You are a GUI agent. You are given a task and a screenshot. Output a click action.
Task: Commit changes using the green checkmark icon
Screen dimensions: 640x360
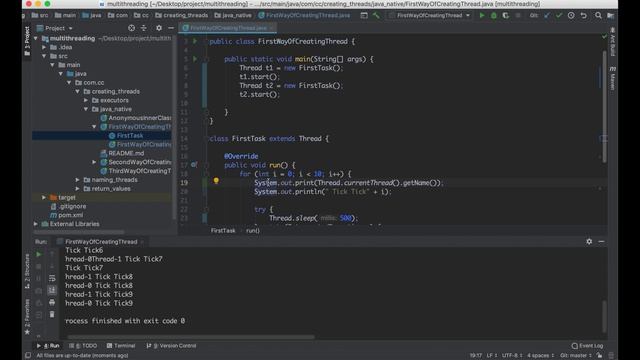[559, 16]
